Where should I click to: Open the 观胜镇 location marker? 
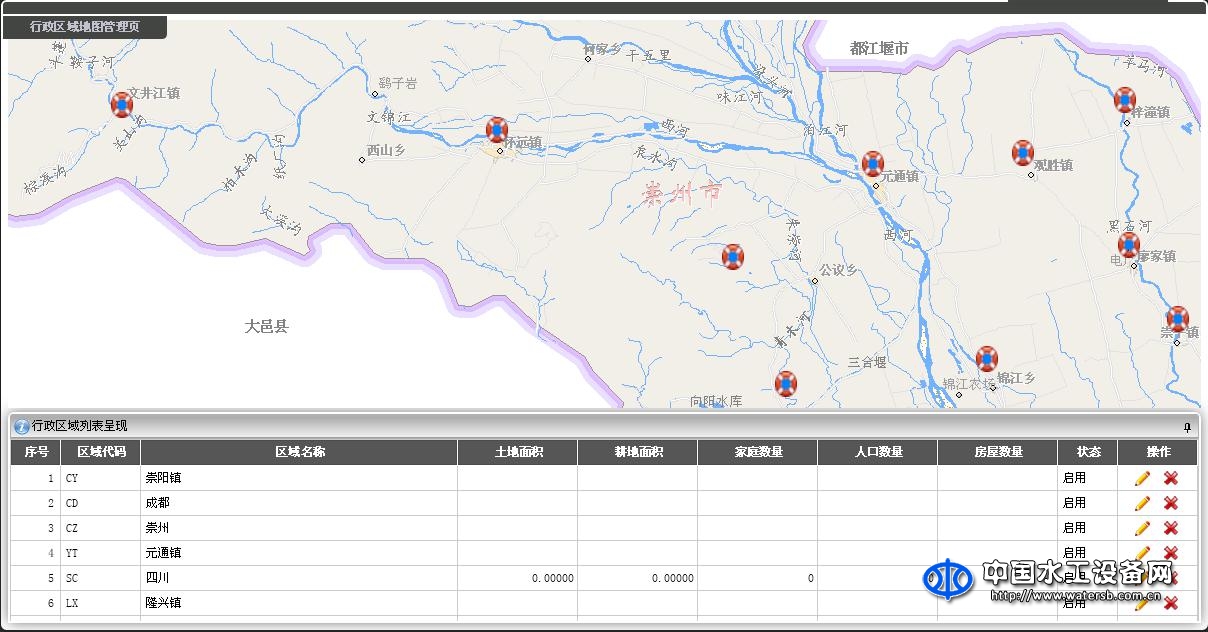(1022, 152)
